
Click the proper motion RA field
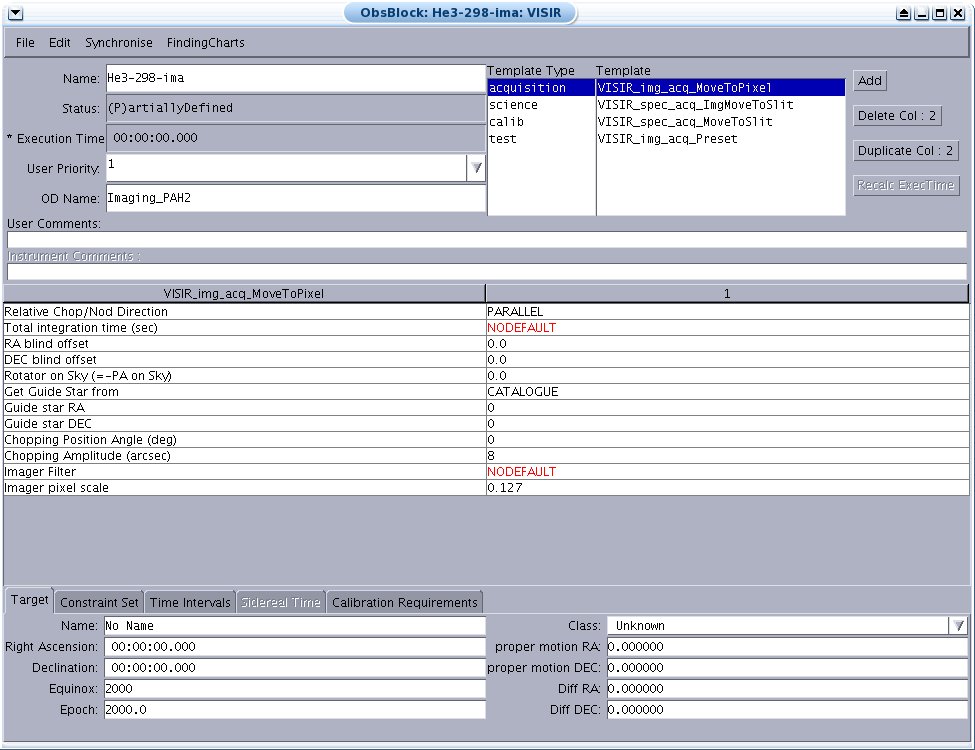click(x=787, y=647)
